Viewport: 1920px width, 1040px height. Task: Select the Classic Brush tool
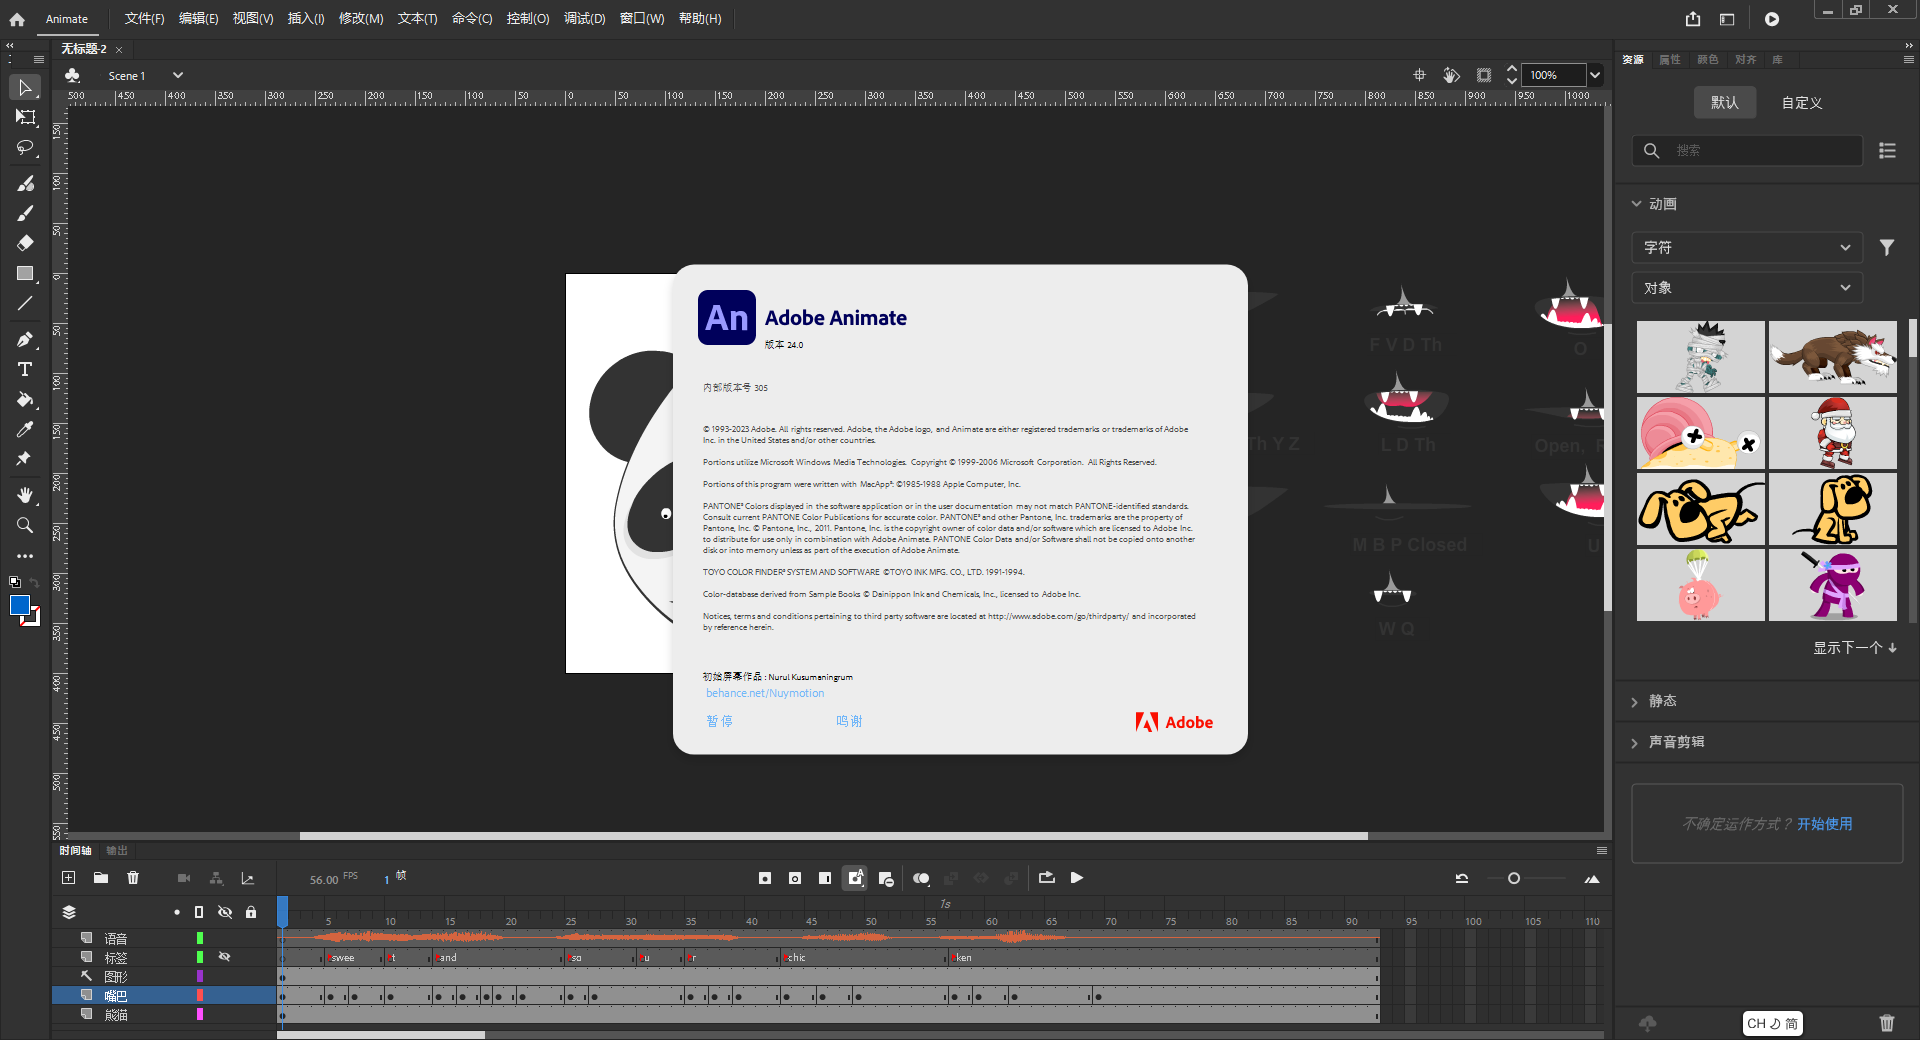click(x=25, y=213)
